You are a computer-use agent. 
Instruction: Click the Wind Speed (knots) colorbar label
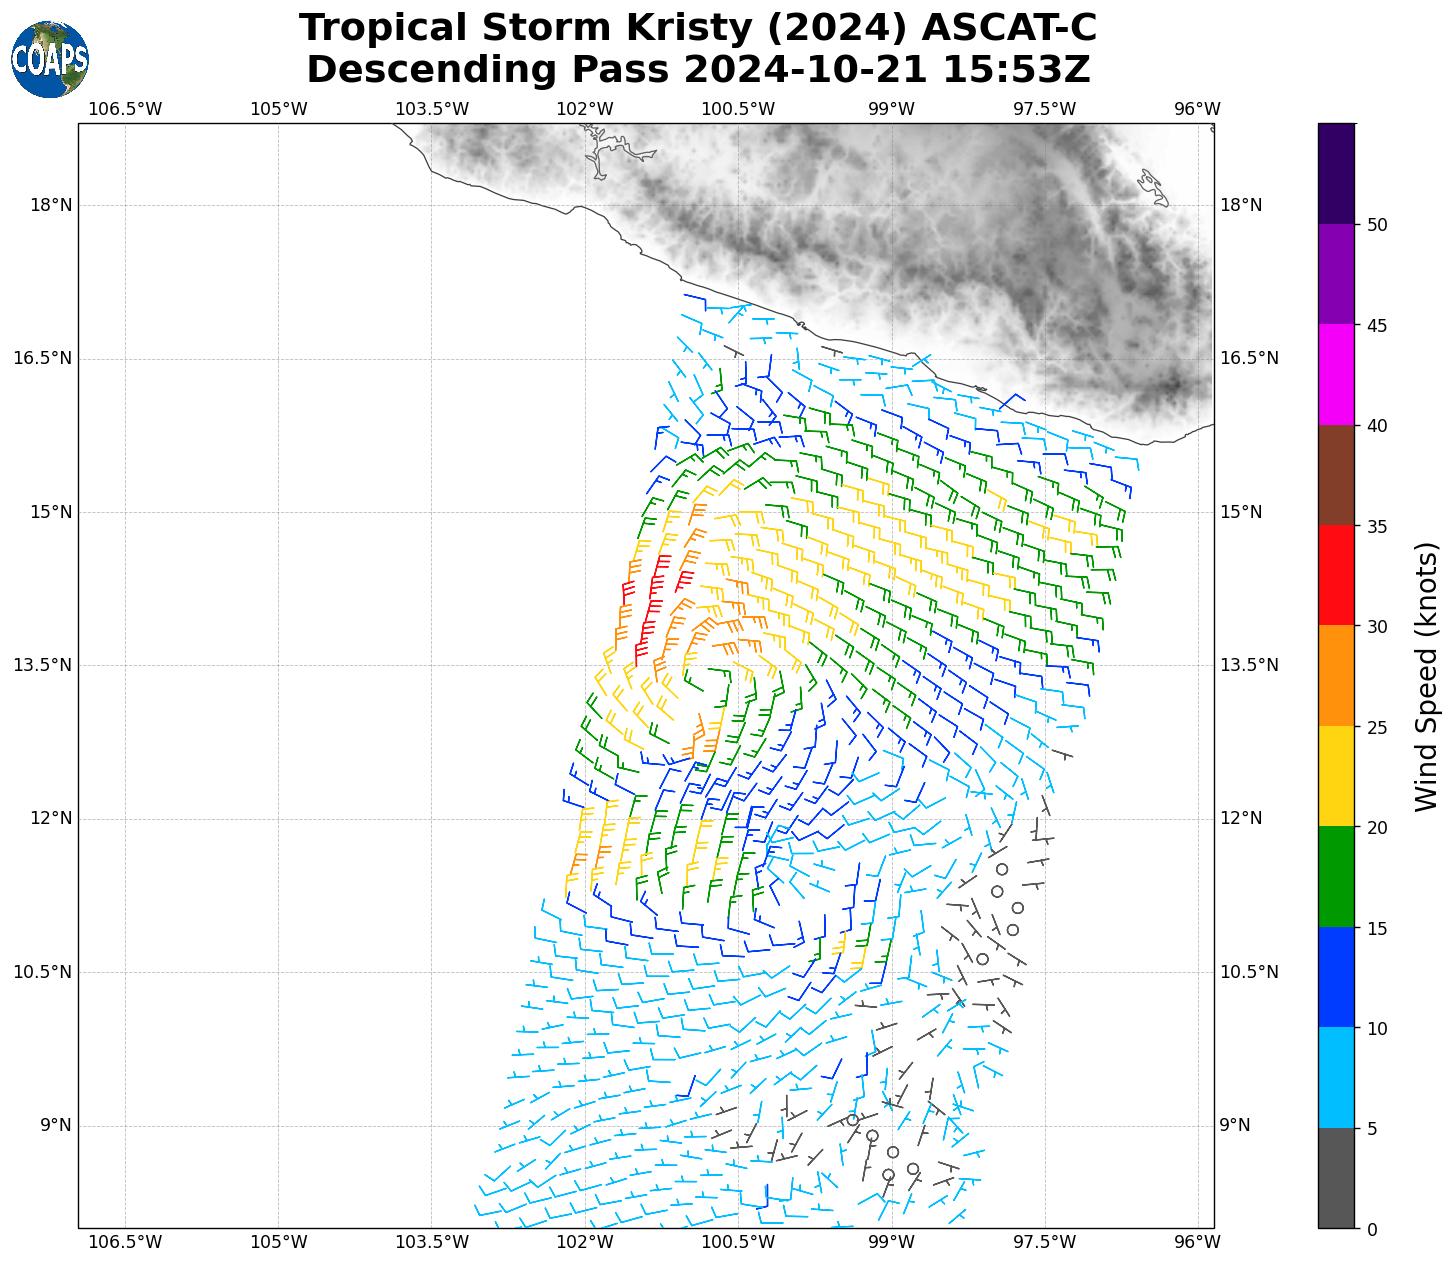pos(1426,676)
